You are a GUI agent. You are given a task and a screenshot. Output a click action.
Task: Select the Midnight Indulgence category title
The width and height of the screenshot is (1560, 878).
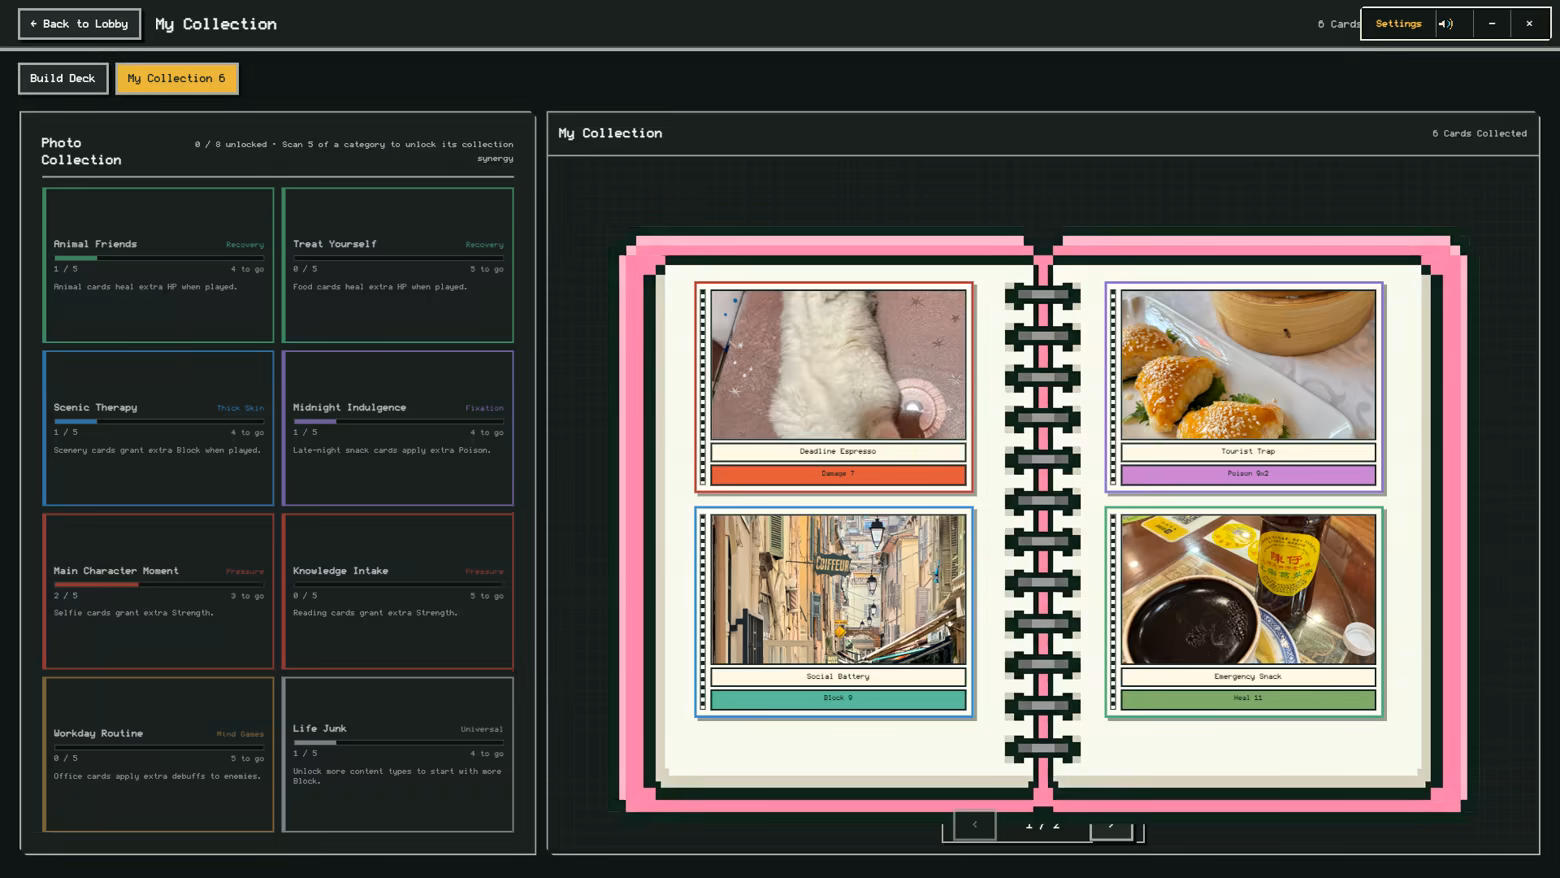click(x=349, y=407)
